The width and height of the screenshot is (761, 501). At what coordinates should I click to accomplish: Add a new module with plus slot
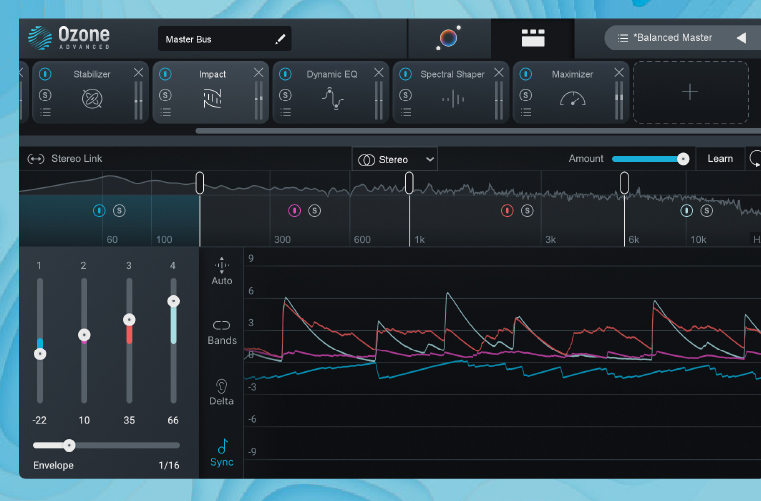pos(690,92)
